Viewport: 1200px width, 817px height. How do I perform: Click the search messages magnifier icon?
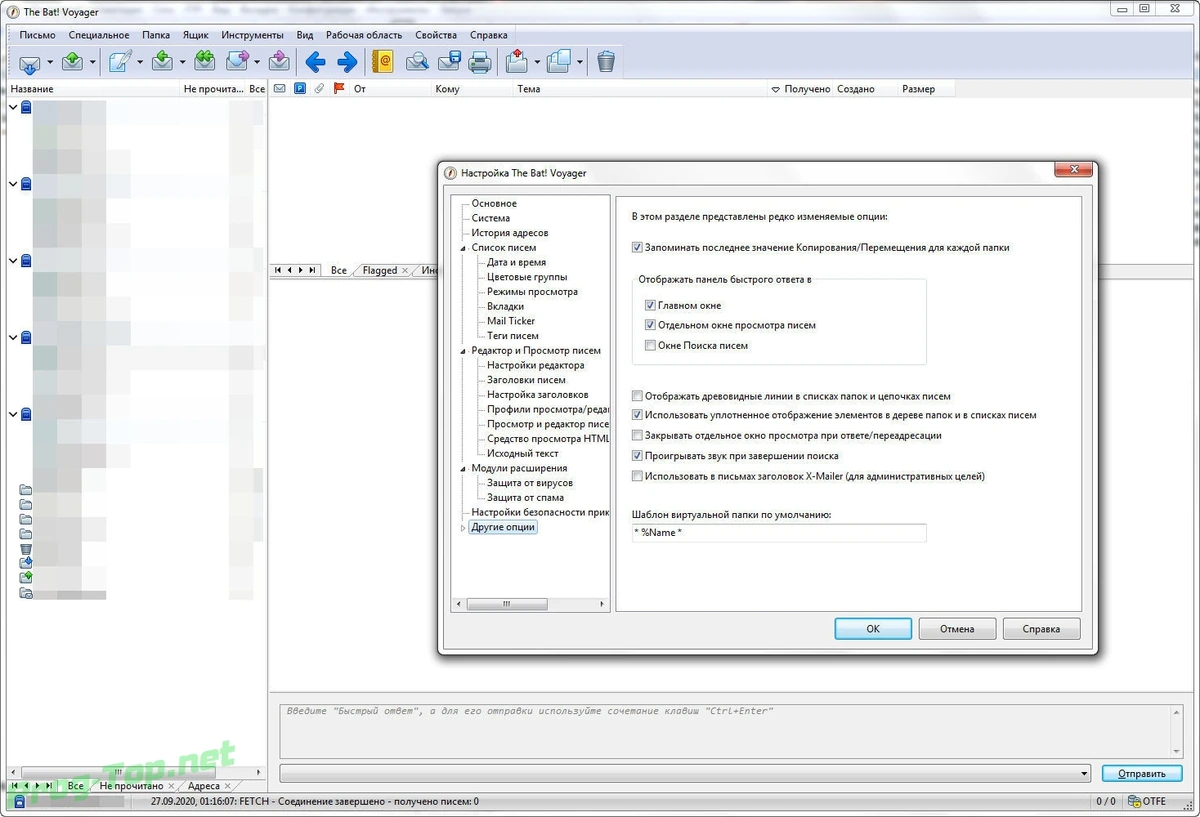point(417,62)
